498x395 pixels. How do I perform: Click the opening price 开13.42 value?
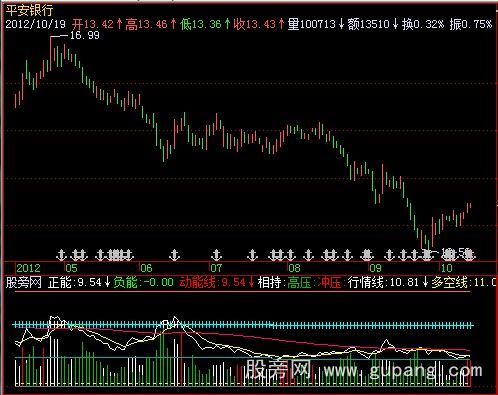(93, 24)
